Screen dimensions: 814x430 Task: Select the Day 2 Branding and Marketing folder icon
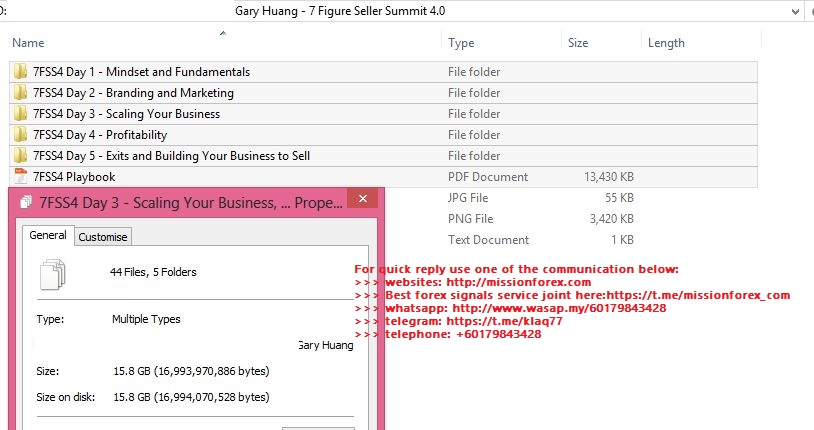pos(20,92)
